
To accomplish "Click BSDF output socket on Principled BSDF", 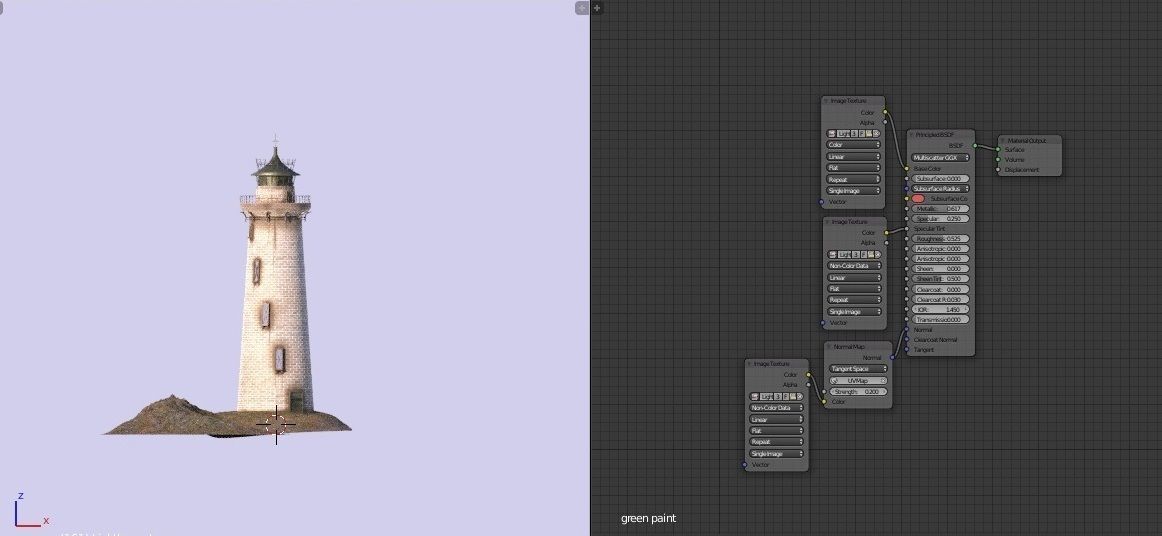I will pos(975,145).
